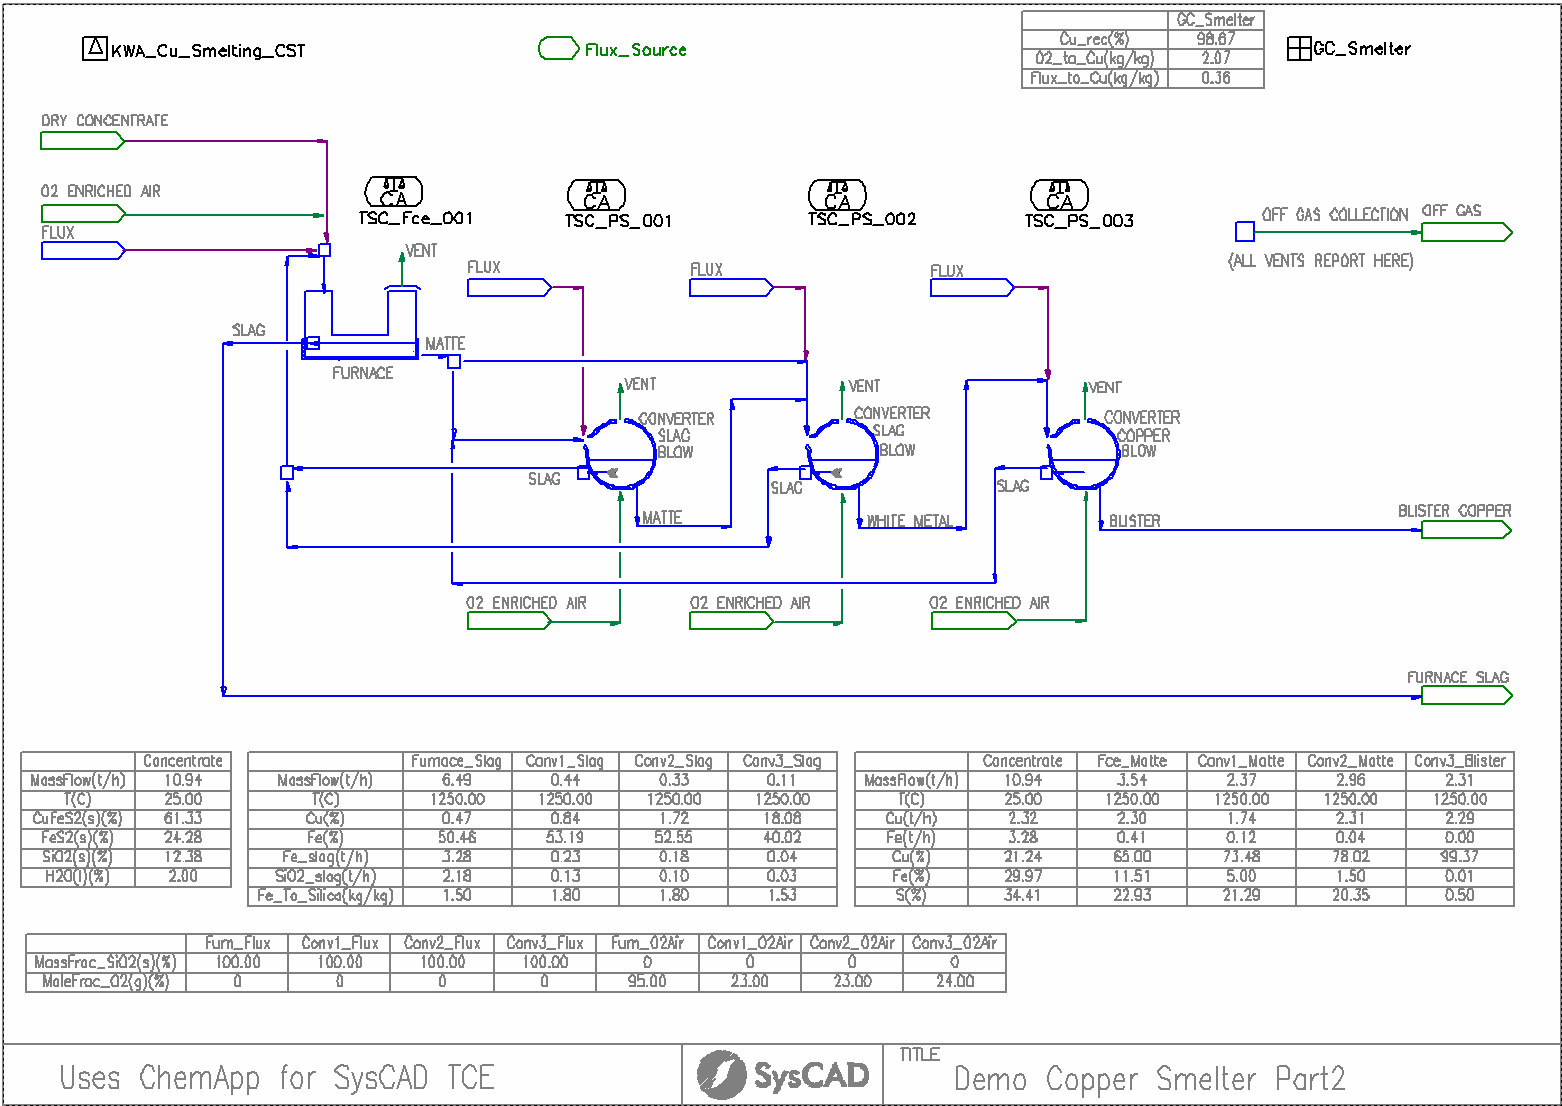This screenshot has height=1106, width=1562.
Task: Open the GC_Smelter grid icon
Action: click(1298, 48)
